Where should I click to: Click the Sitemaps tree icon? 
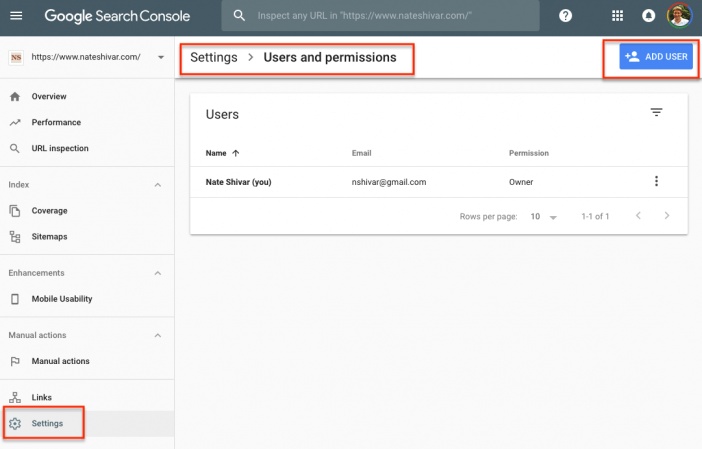pos(15,236)
